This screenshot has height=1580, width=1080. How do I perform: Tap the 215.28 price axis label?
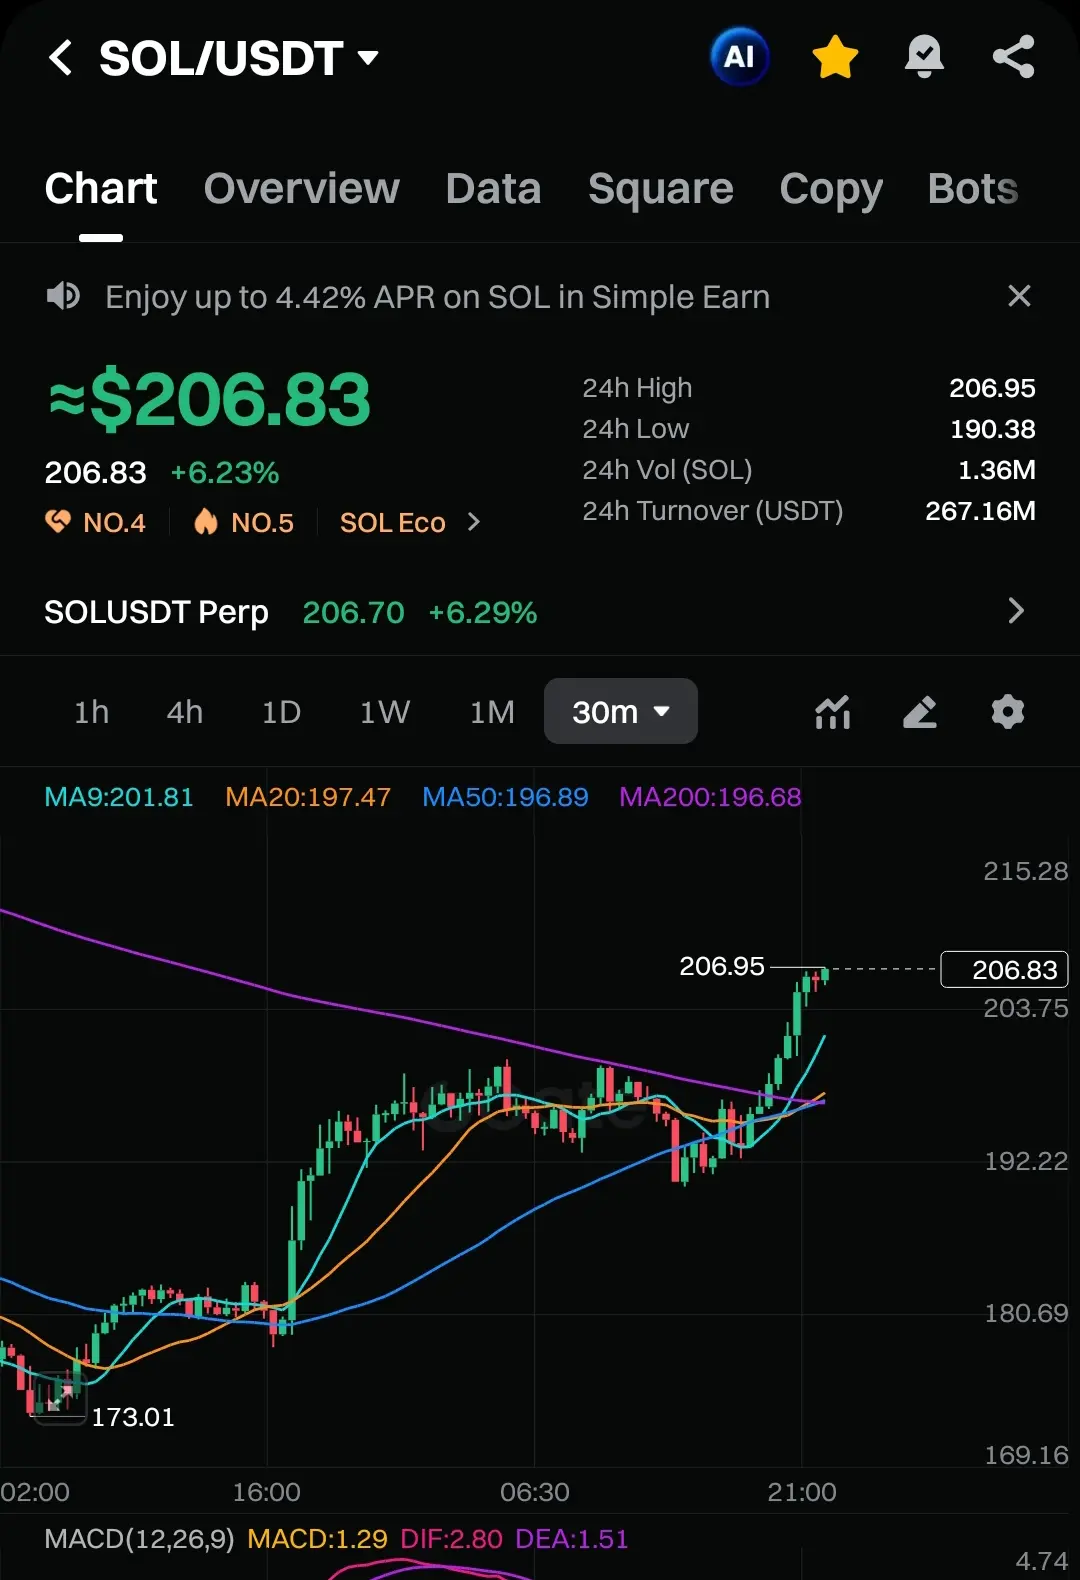[1026, 871]
